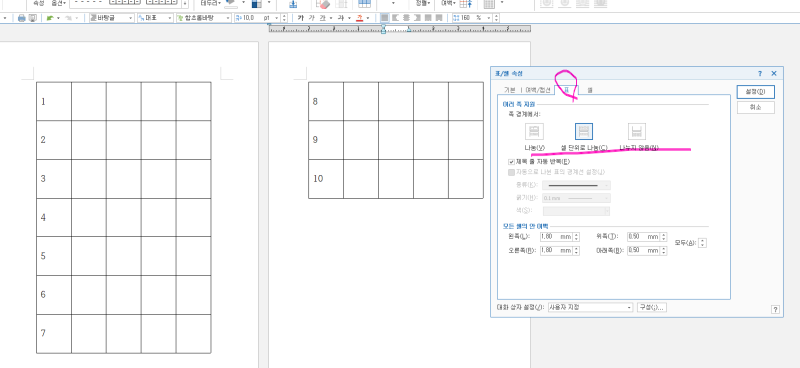Click the 왼쪽 margin input field
This screenshot has height=368, width=800.
pos(556,237)
